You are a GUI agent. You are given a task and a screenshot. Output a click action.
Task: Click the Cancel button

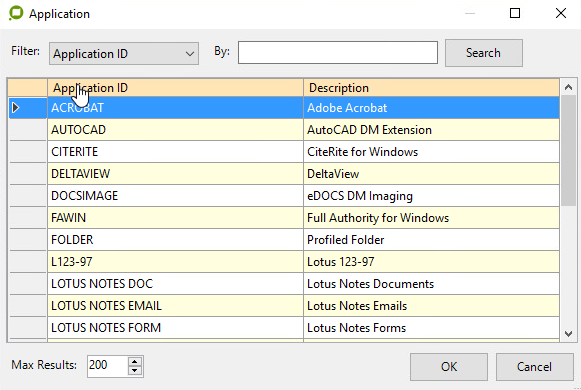click(534, 367)
